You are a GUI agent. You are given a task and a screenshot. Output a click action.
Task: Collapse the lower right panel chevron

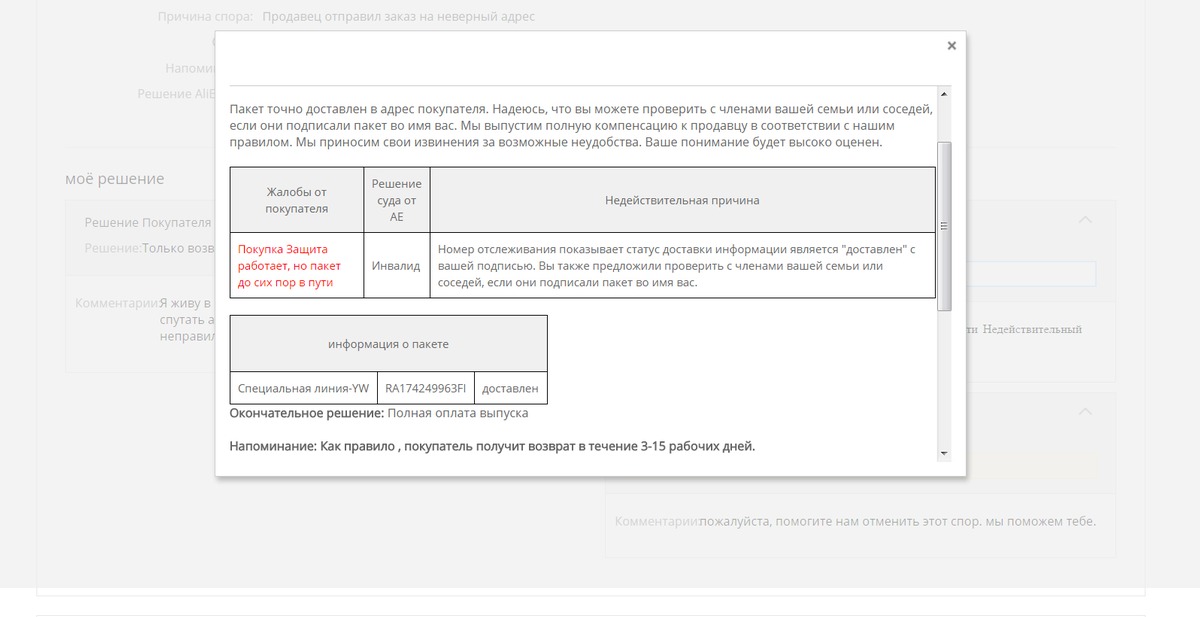pyautogui.click(x=1085, y=411)
